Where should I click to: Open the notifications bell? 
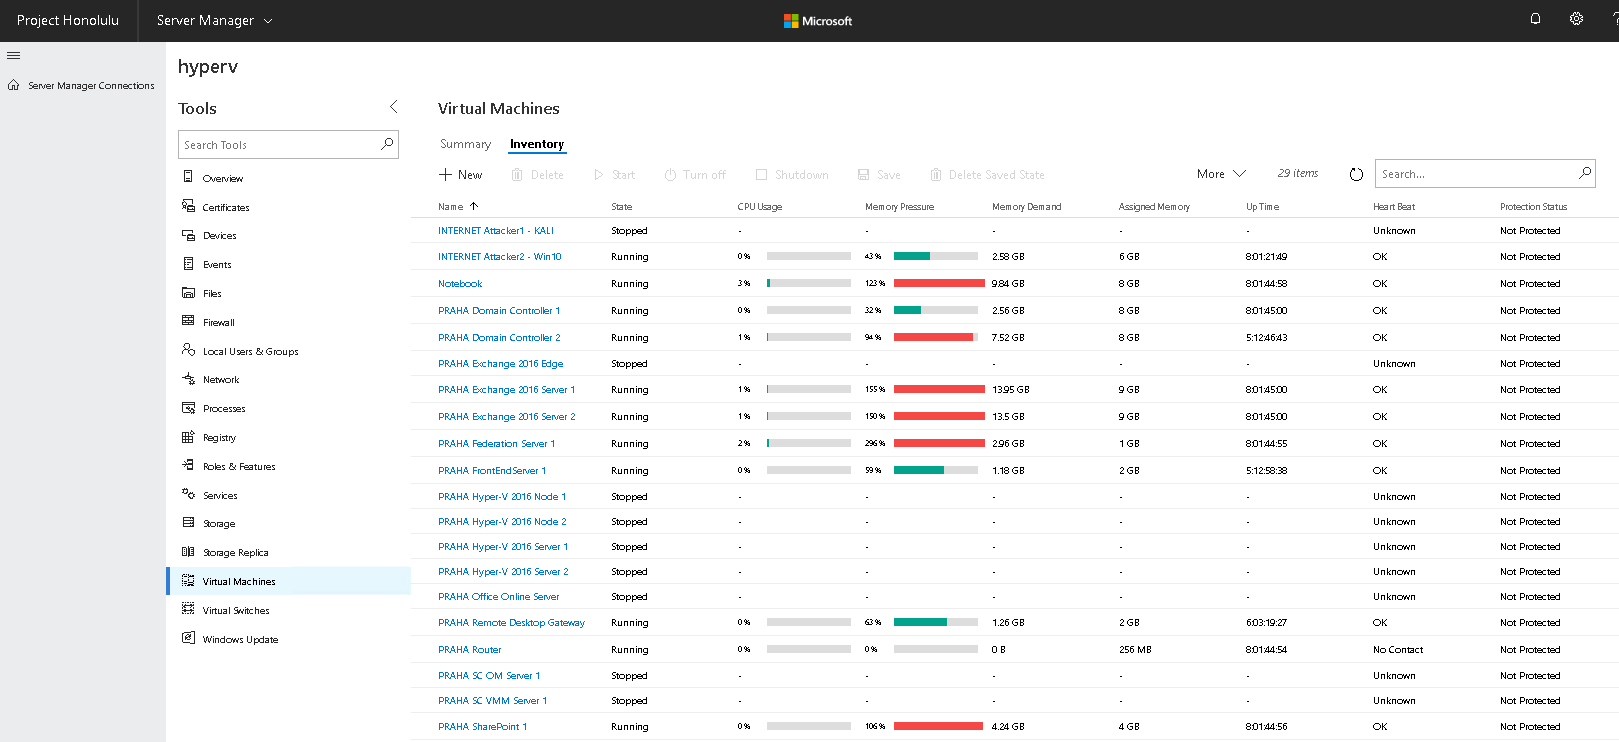(1535, 19)
